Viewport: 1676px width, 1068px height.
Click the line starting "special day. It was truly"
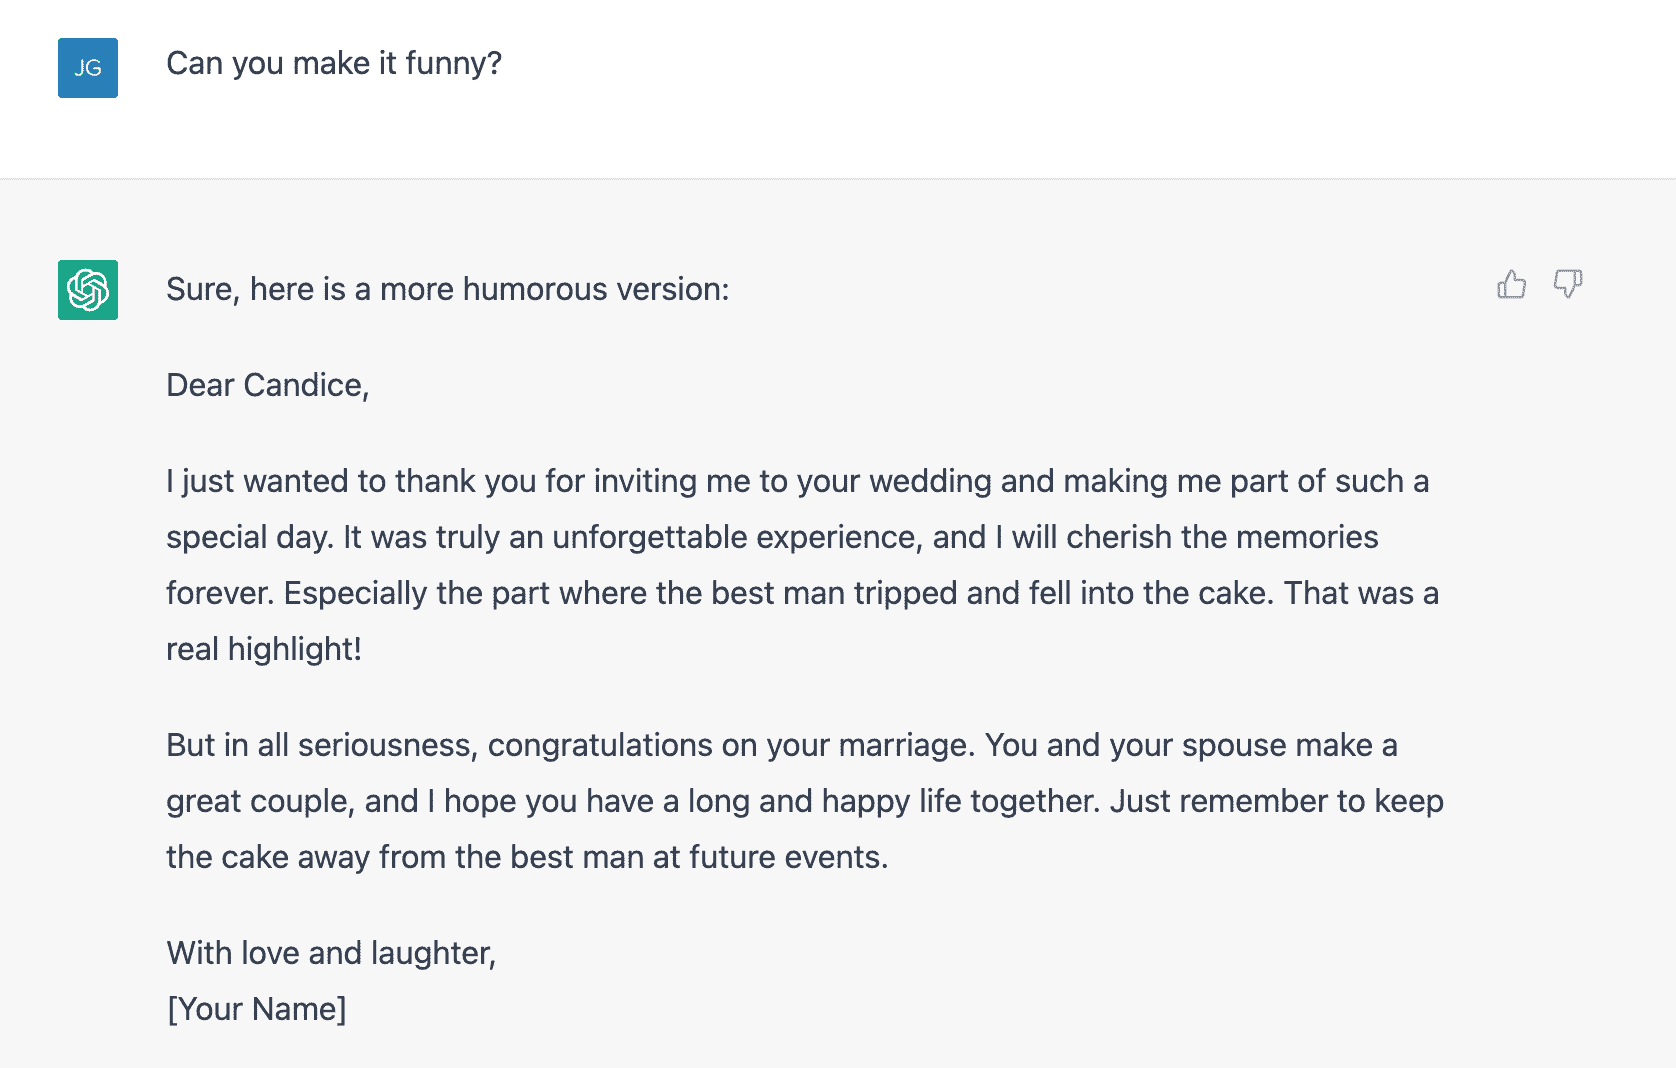[x=772, y=537]
